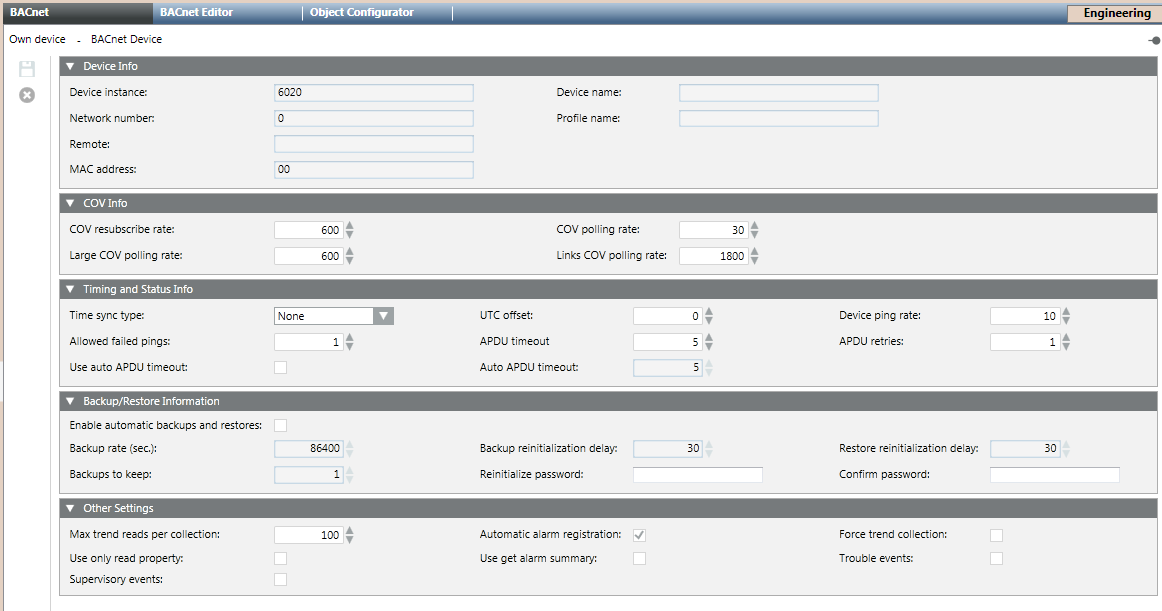Collapse the Device Info section
This screenshot has height=611, width=1162.
[70, 66]
